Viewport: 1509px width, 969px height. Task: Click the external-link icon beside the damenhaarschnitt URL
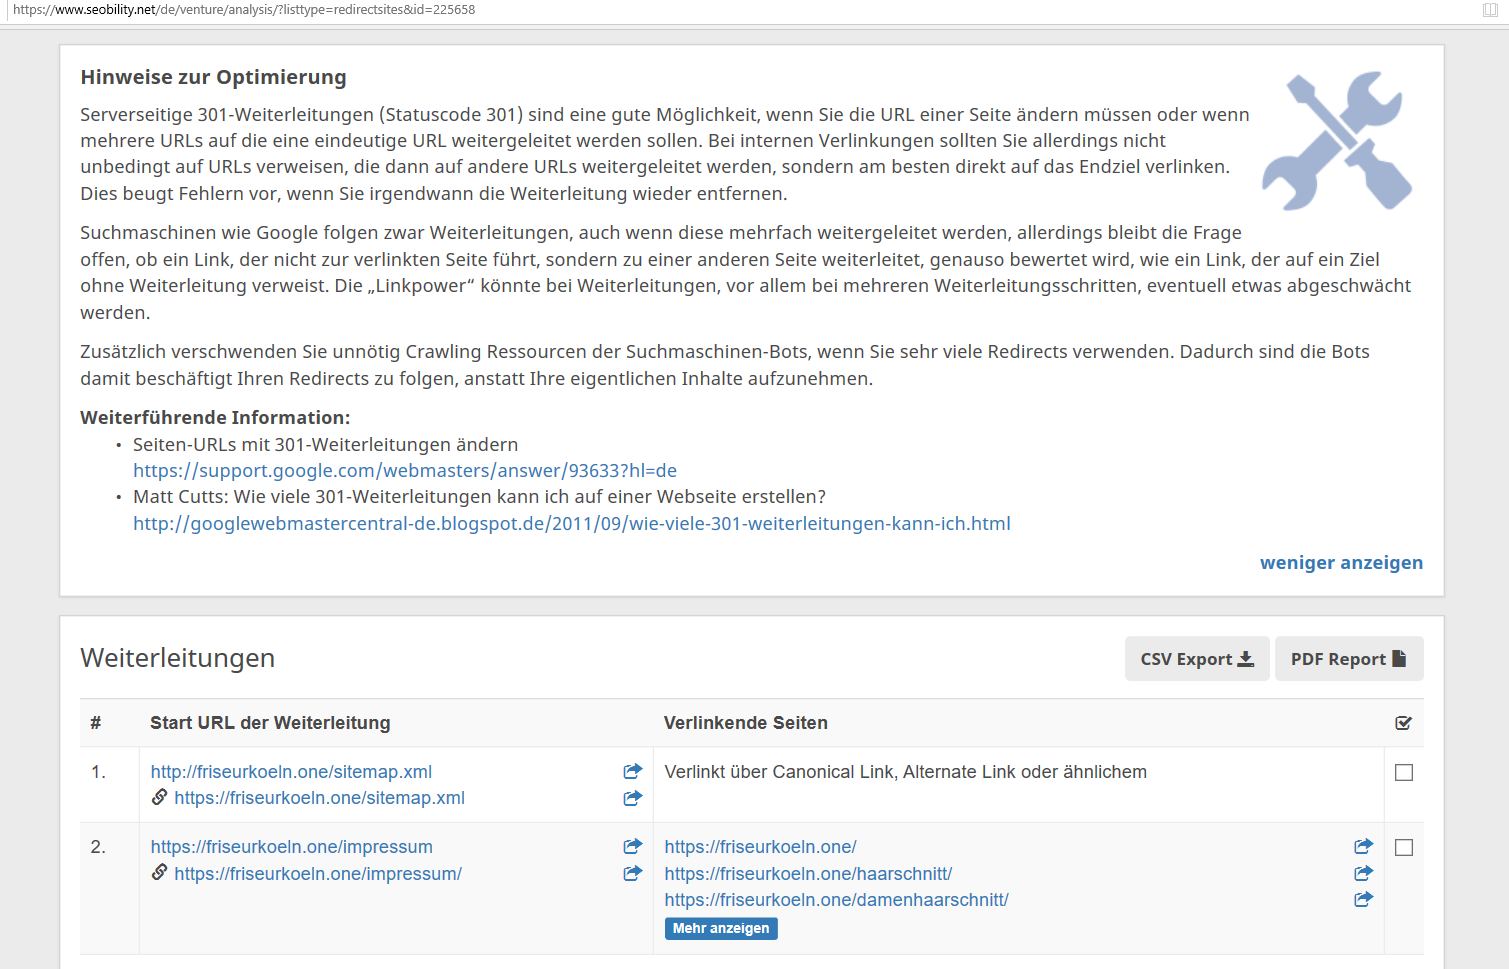[1363, 898]
